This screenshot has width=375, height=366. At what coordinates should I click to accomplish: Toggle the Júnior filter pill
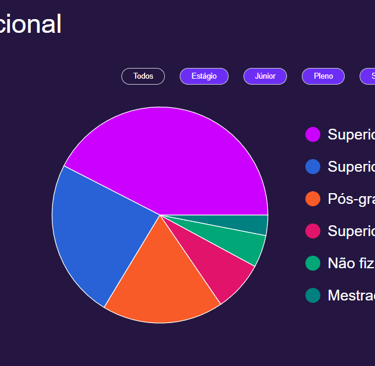265,76
